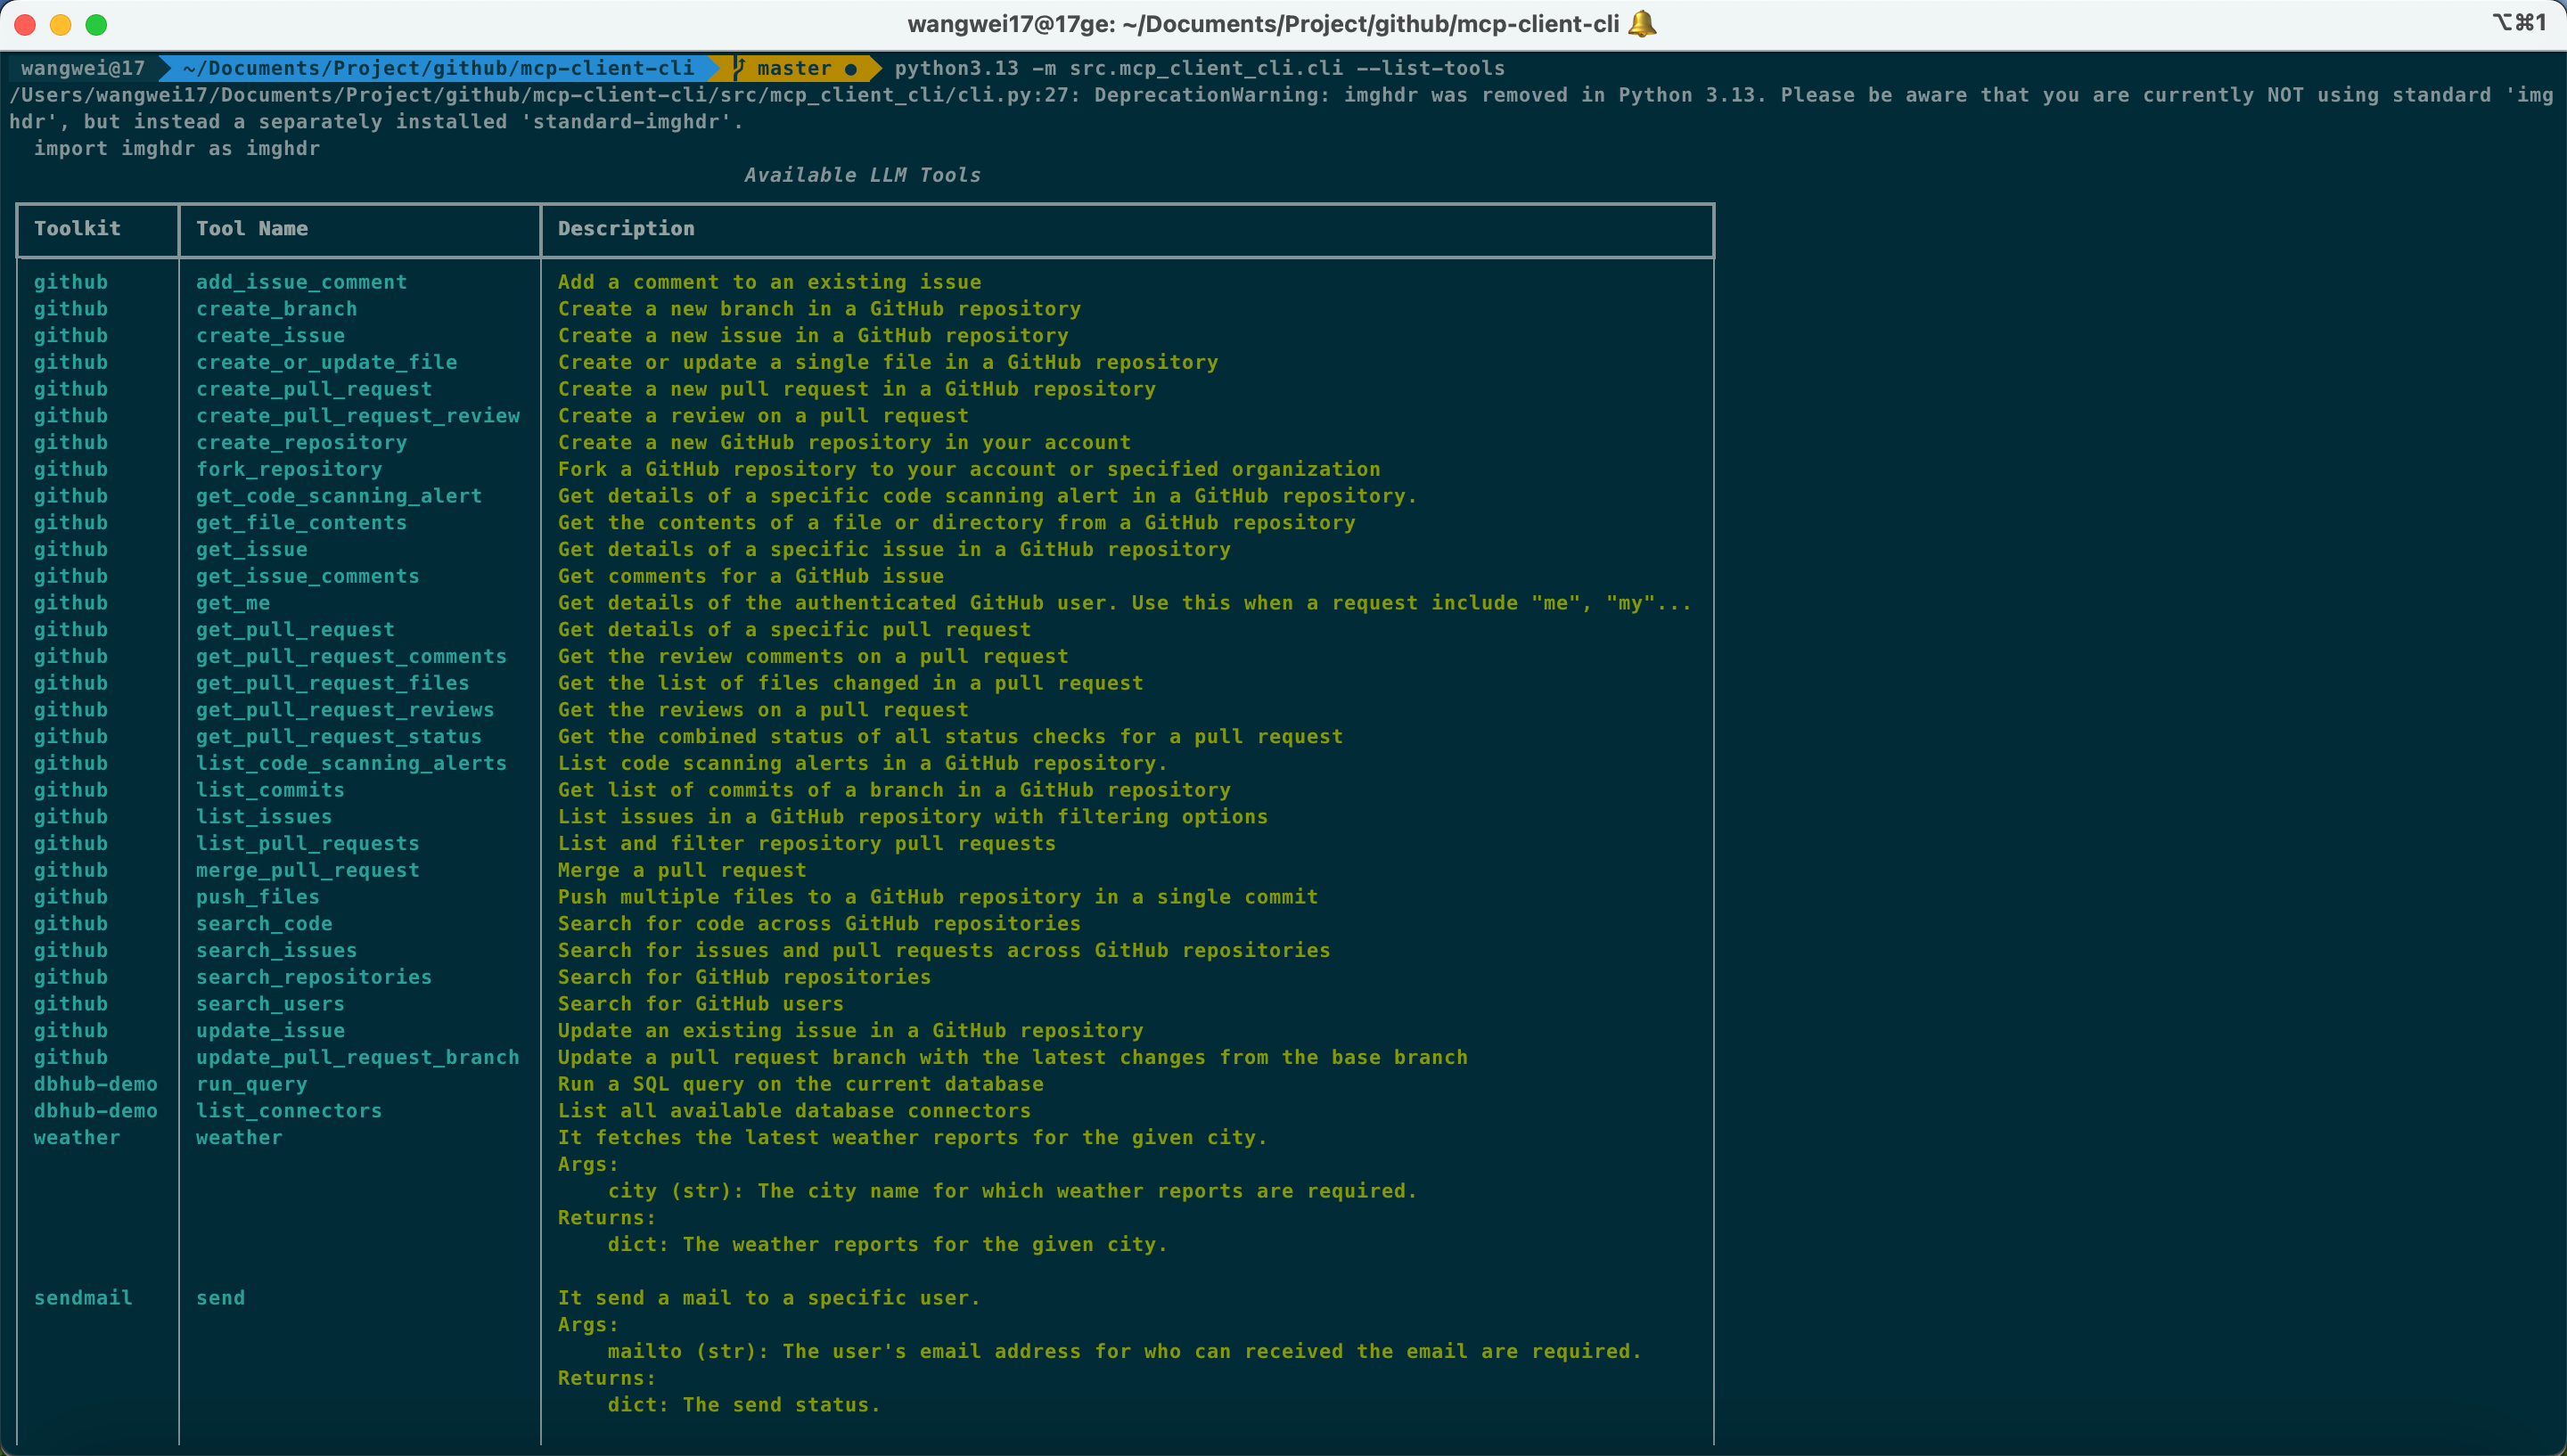Click the list_connectors tool name

(x=289, y=1111)
